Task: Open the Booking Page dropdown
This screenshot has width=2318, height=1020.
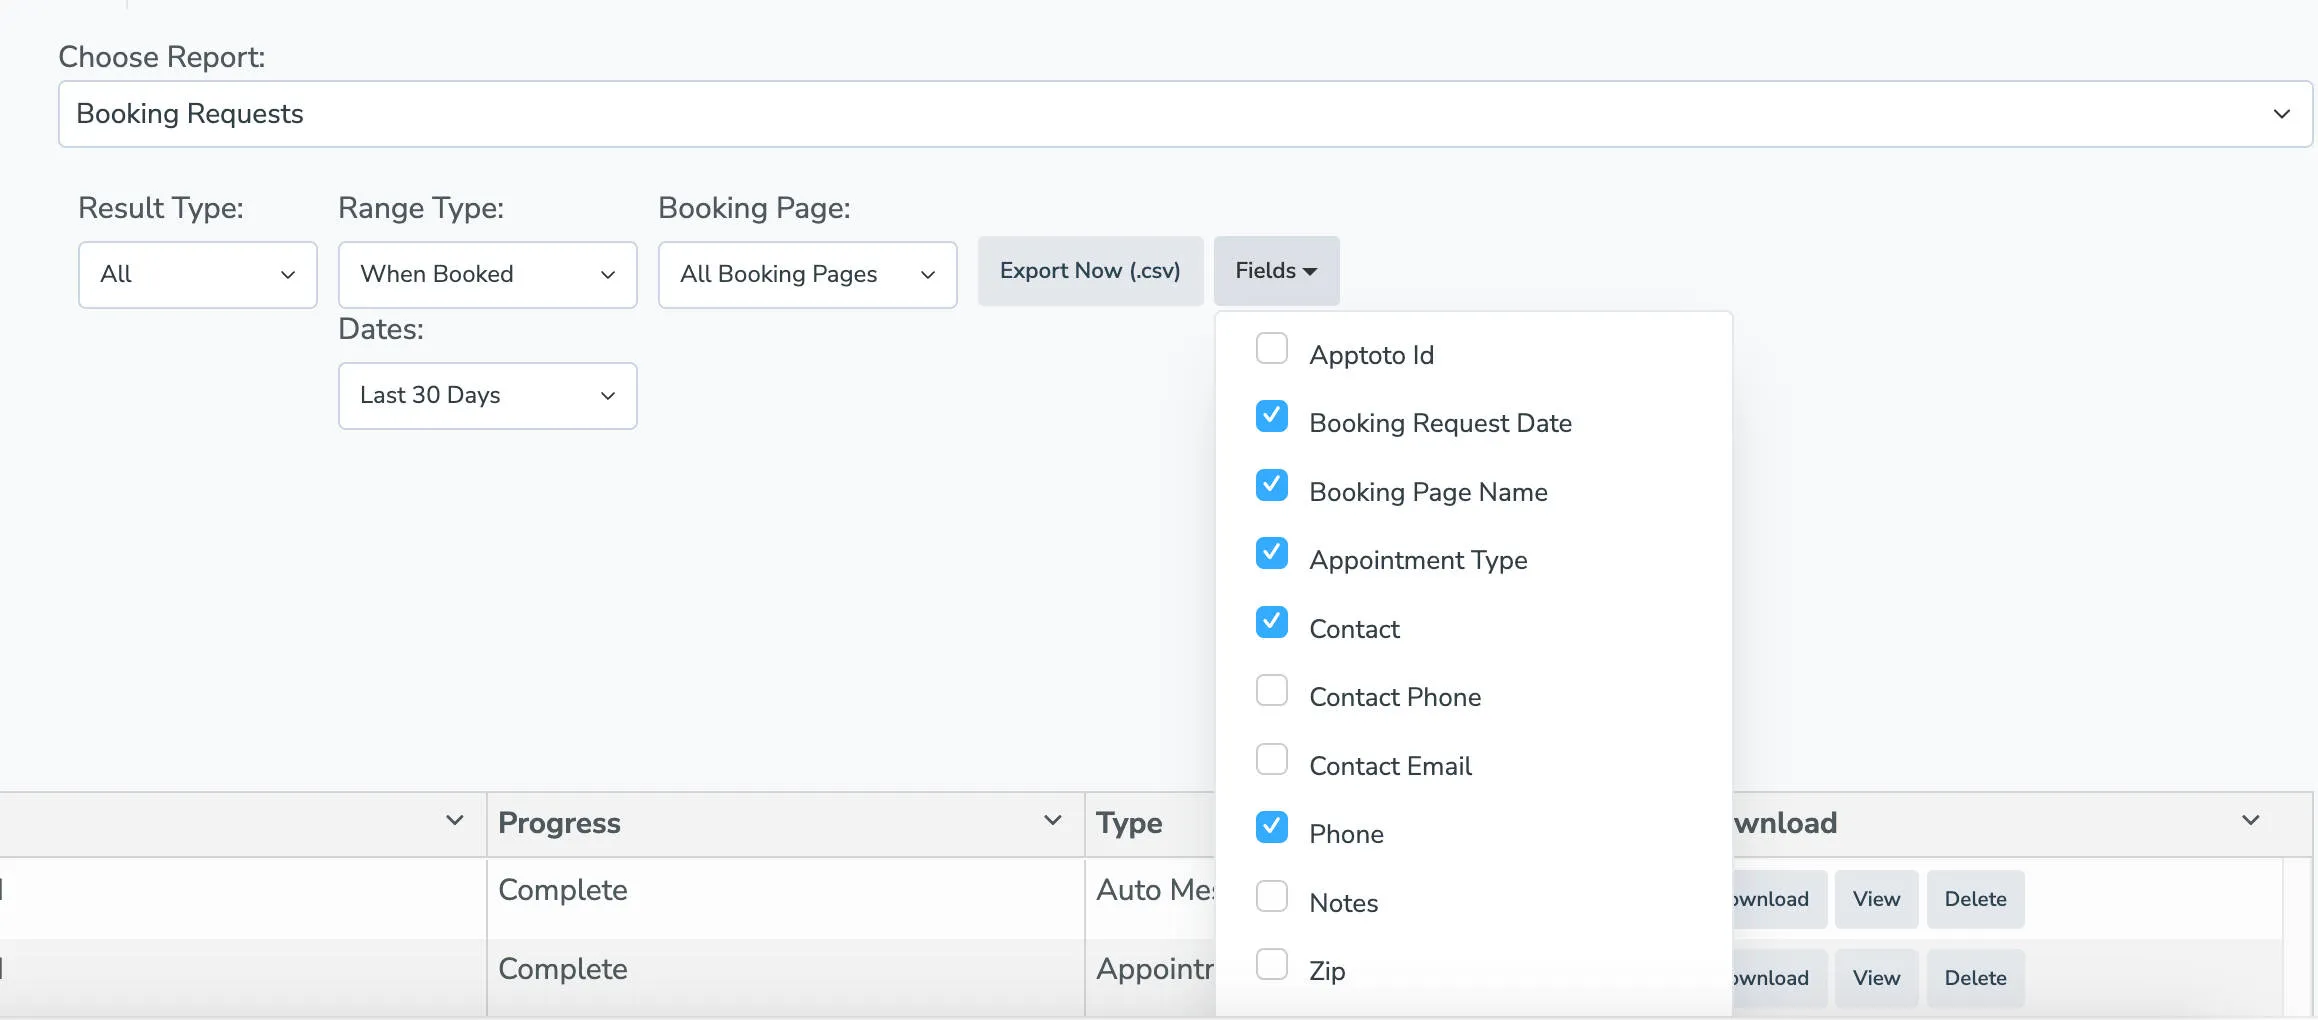Action: (807, 274)
